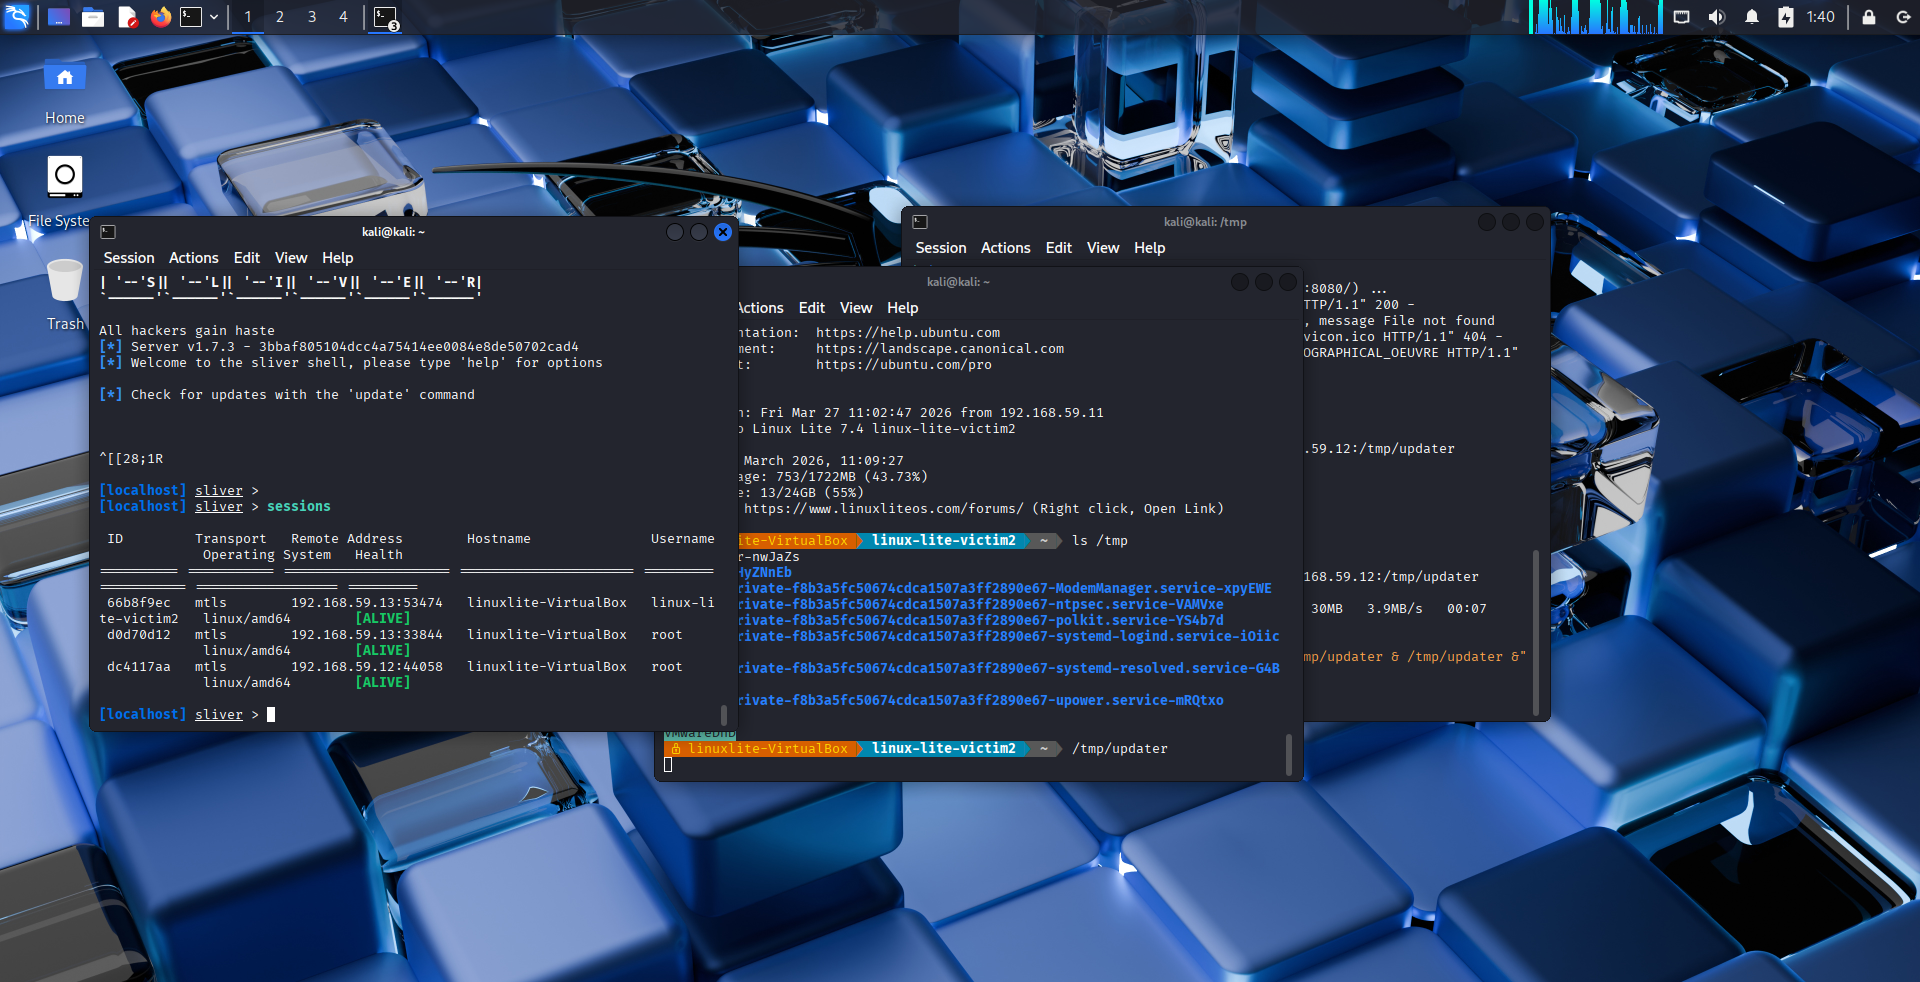Launch Firefox from the top panel
The width and height of the screenshot is (1920, 982).
click(x=160, y=17)
